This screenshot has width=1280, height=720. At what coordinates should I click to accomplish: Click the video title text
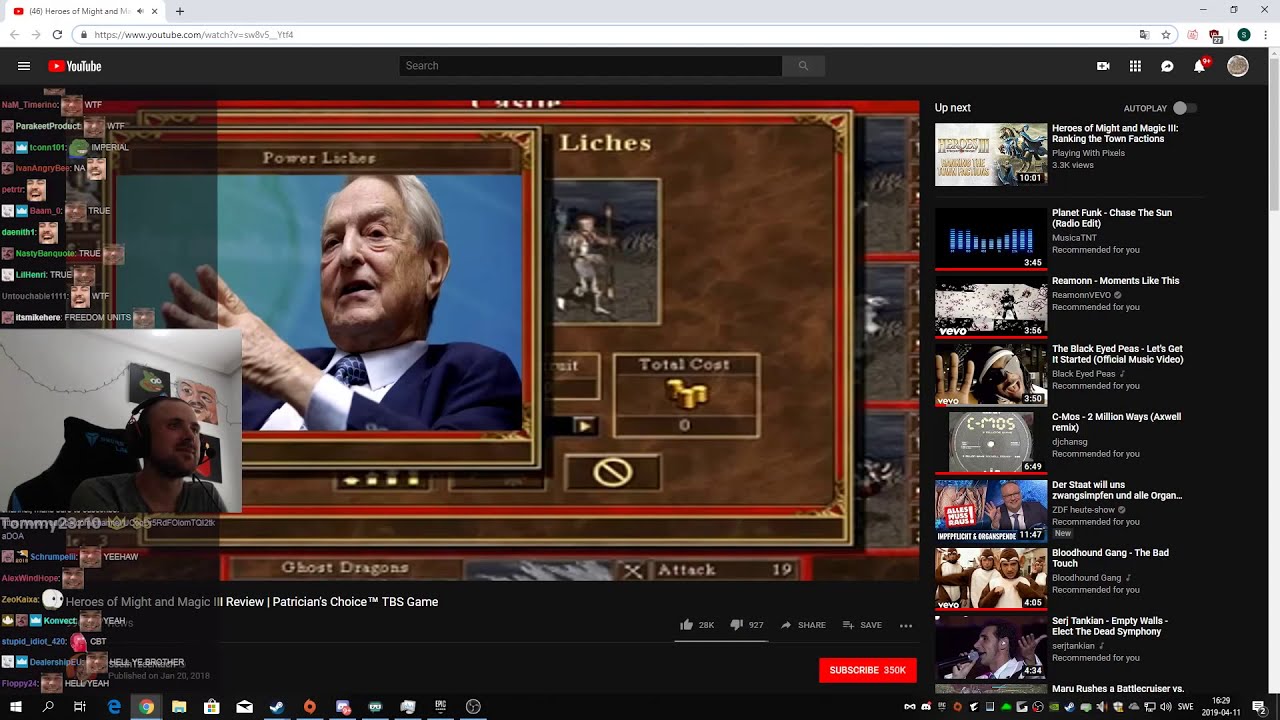(252, 602)
